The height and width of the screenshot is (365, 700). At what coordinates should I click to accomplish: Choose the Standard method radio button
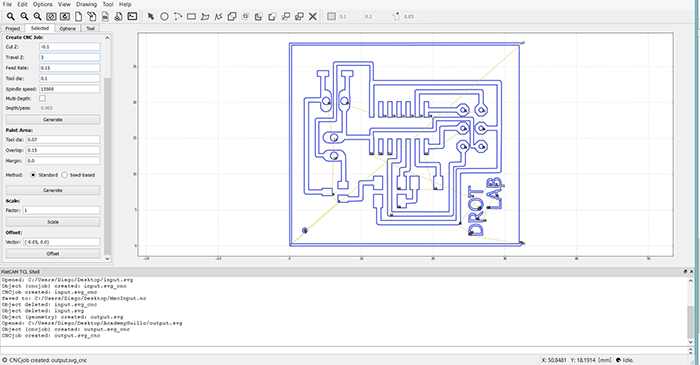(33, 175)
